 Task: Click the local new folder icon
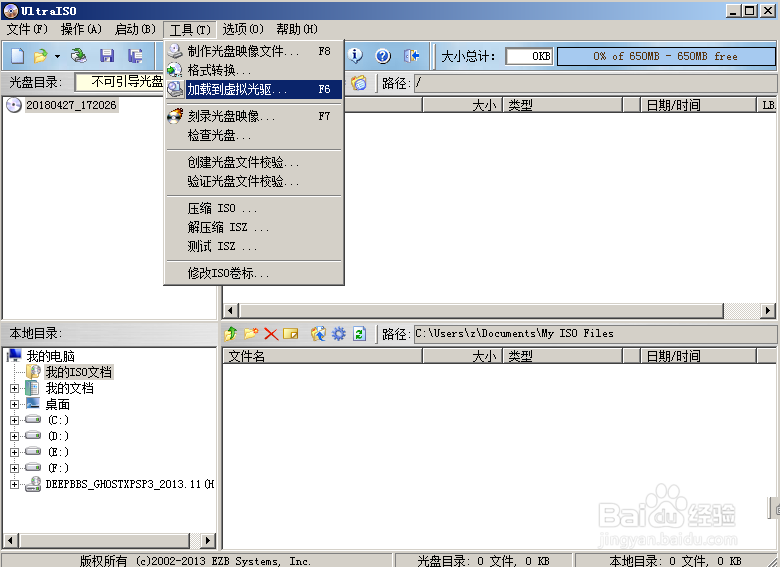pos(251,333)
